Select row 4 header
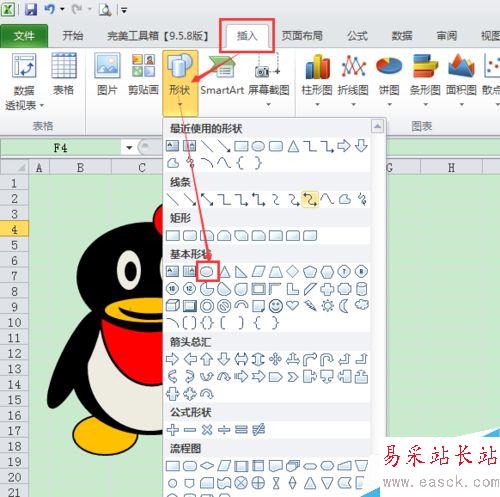500x497 pixels. pyautogui.click(x=14, y=230)
